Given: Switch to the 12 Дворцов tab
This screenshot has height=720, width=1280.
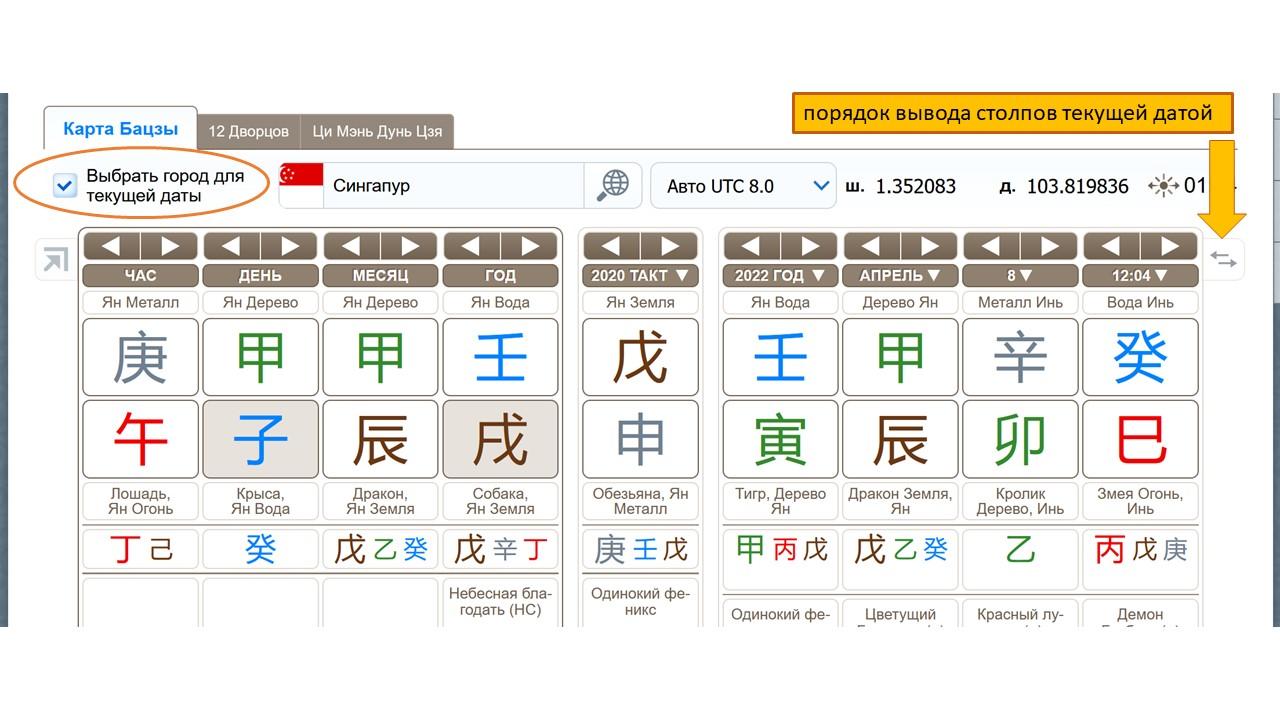Looking at the screenshot, I should pos(248,131).
